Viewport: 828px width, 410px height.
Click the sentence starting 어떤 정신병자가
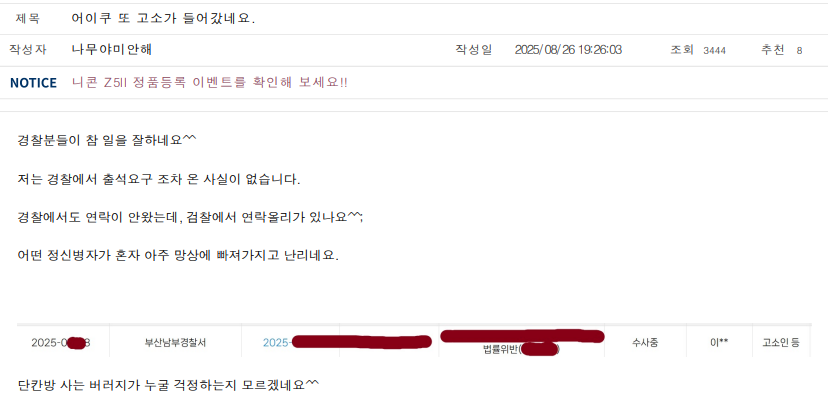(x=178, y=256)
